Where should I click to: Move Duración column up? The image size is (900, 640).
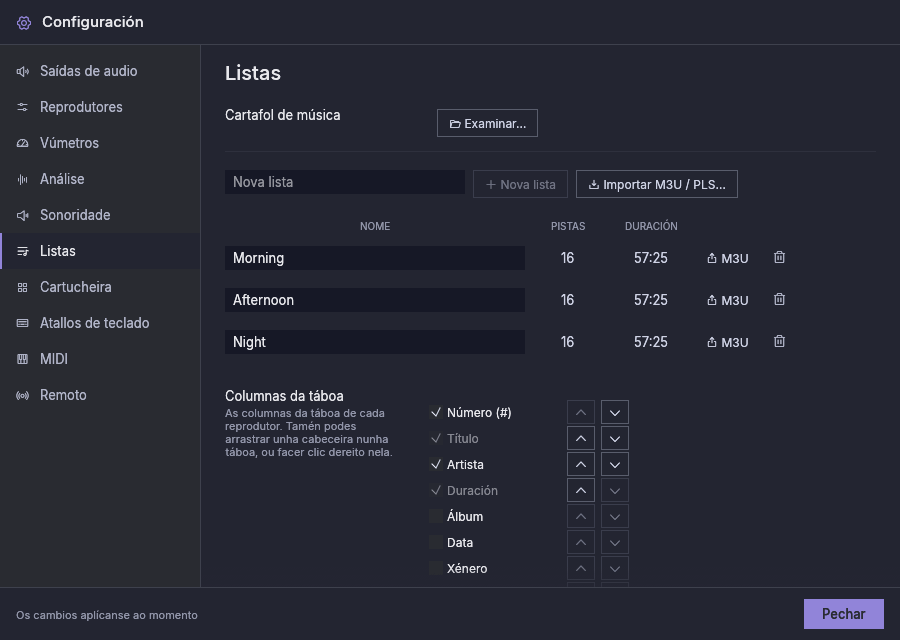(x=581, y=490)
